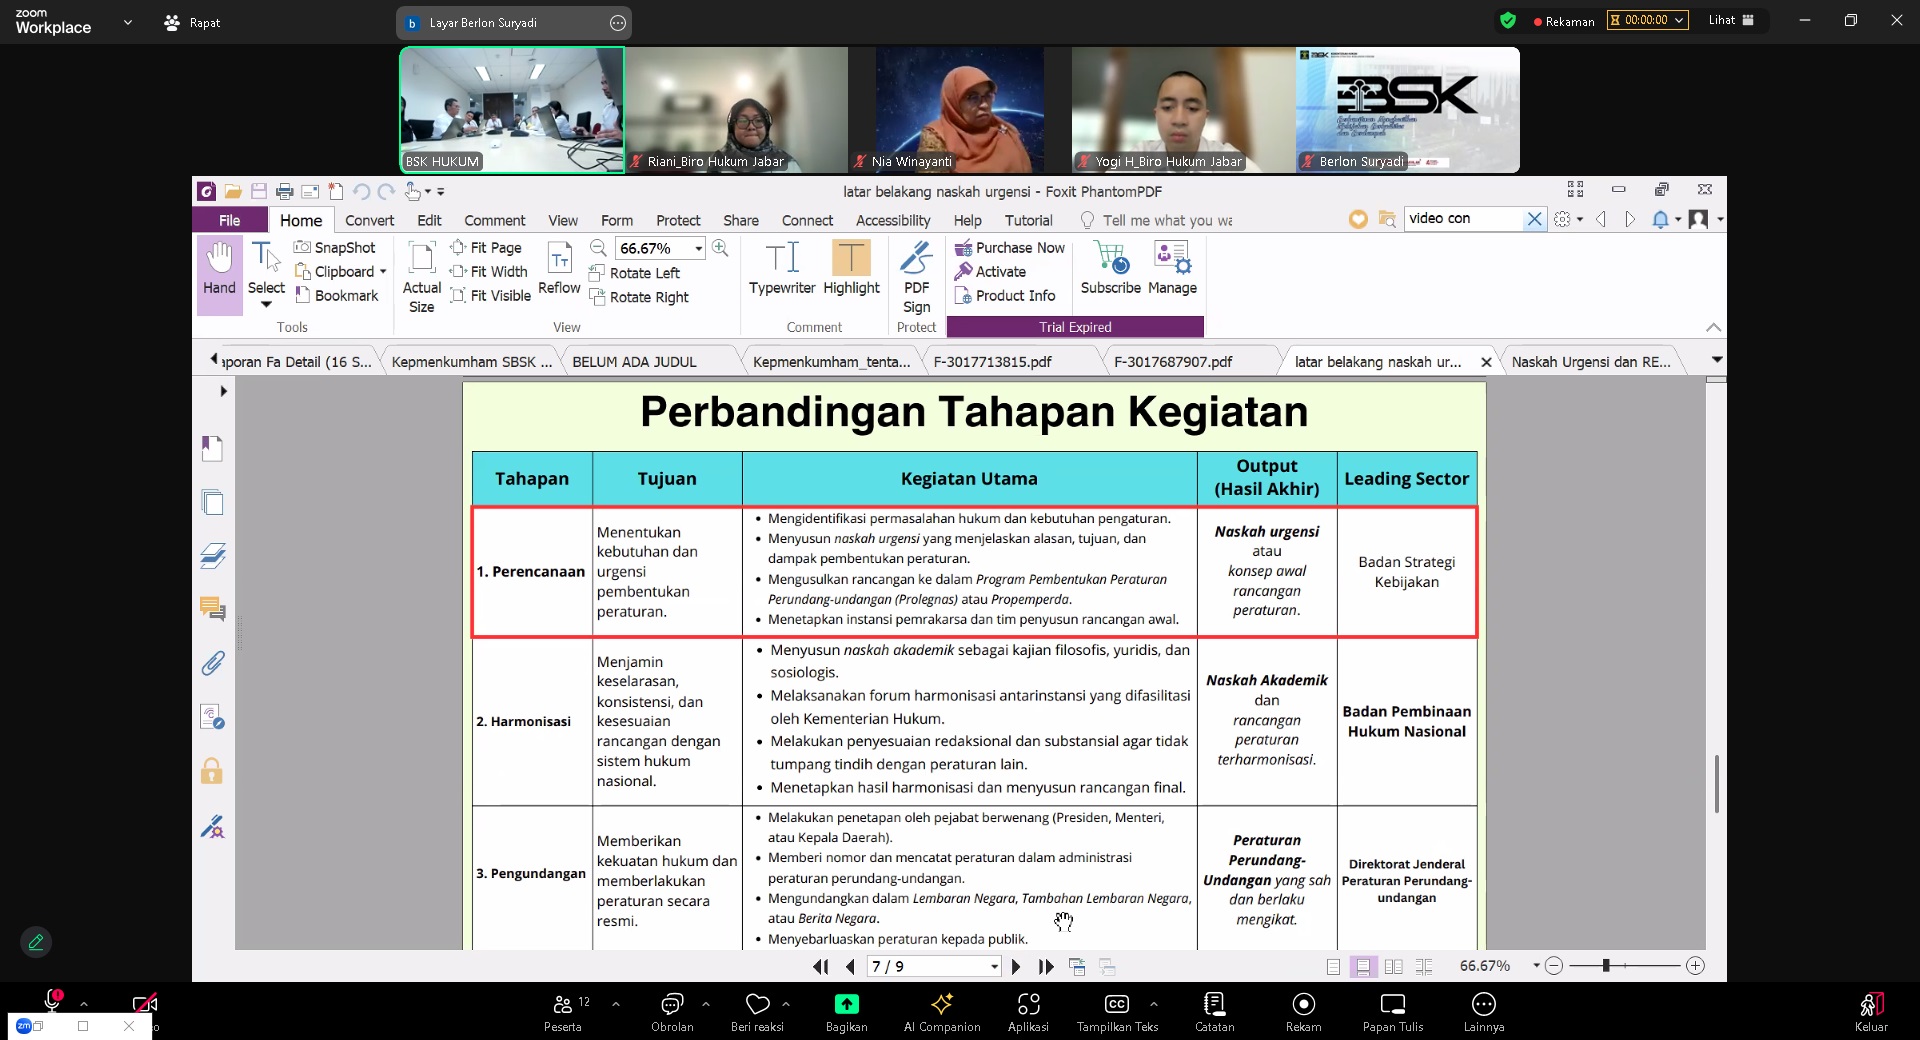The image size is (1920, 1040).
Task: Turn on the Zoom camera
Action: coord(144,1003)
